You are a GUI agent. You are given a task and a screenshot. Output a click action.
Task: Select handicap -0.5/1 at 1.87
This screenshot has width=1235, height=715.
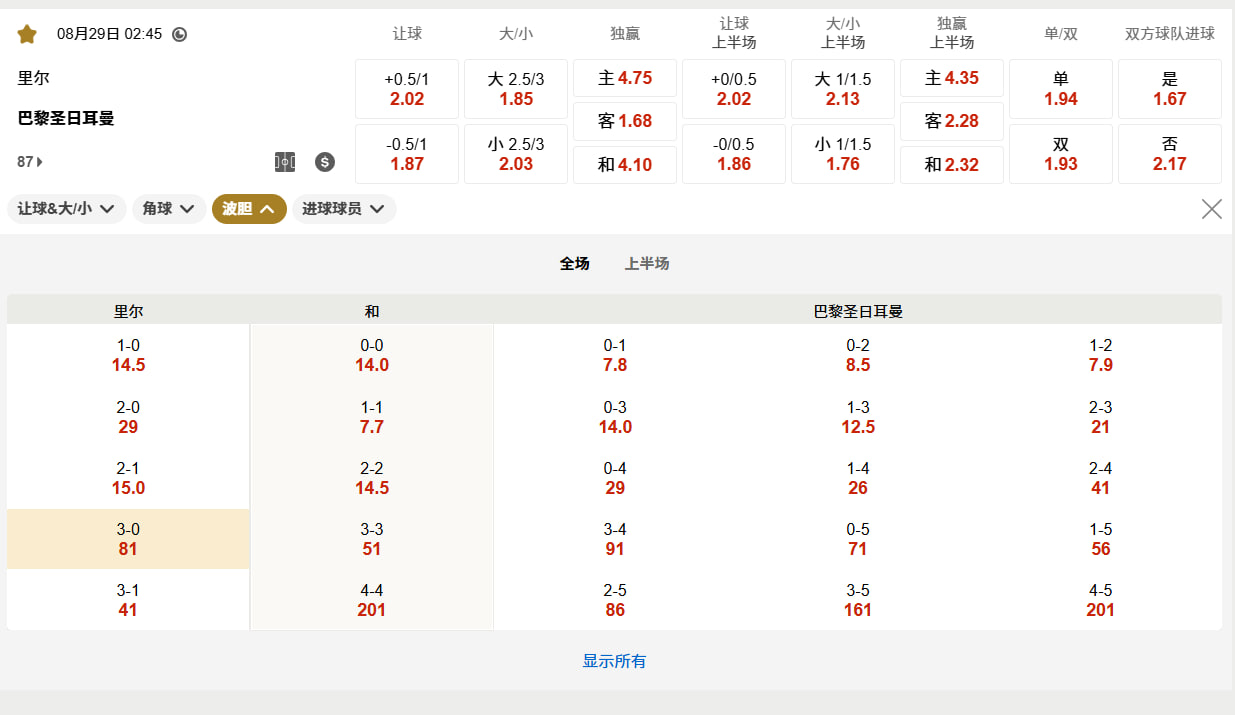click(x=407, y=154)
